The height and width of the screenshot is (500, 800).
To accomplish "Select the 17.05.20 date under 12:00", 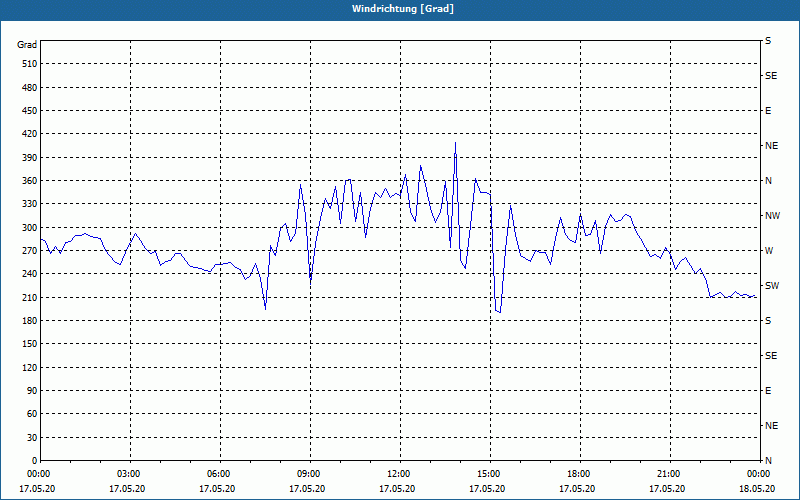I will (x=397, y=489).
